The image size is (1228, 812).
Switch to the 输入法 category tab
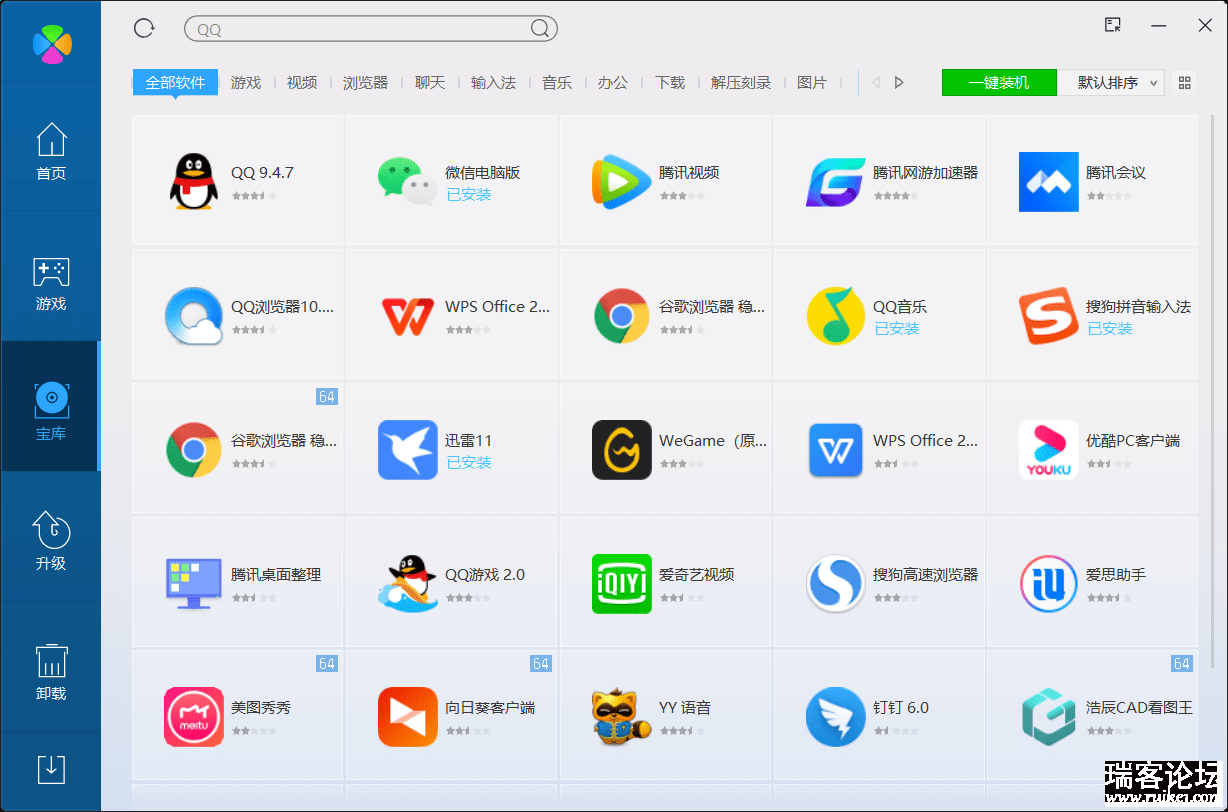tap(494, 83)
